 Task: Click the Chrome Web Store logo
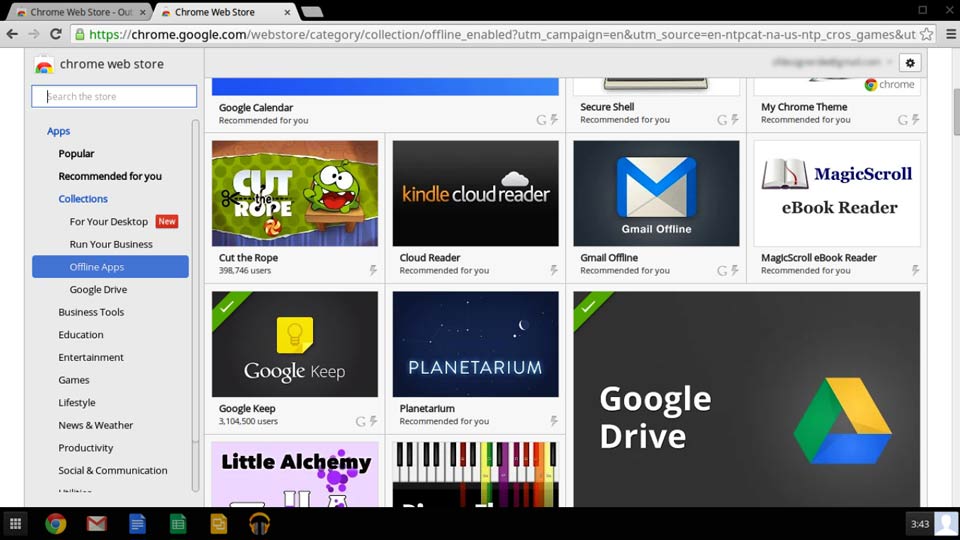click(44, 64)
